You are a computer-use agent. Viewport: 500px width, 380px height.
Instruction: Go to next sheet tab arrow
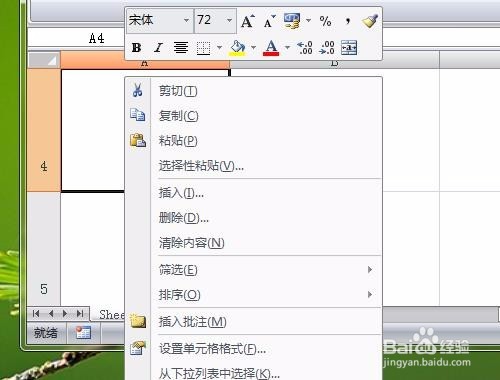tap(65, 314)
